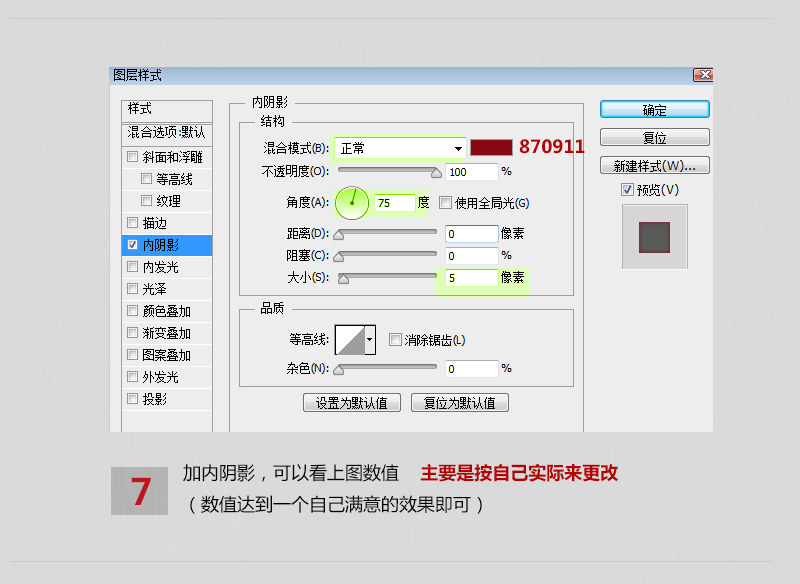Image resolution: width=800 pixels, height=584 pixels.
Task: Select the 投影 style row label
Action: (x=155, y=399)
